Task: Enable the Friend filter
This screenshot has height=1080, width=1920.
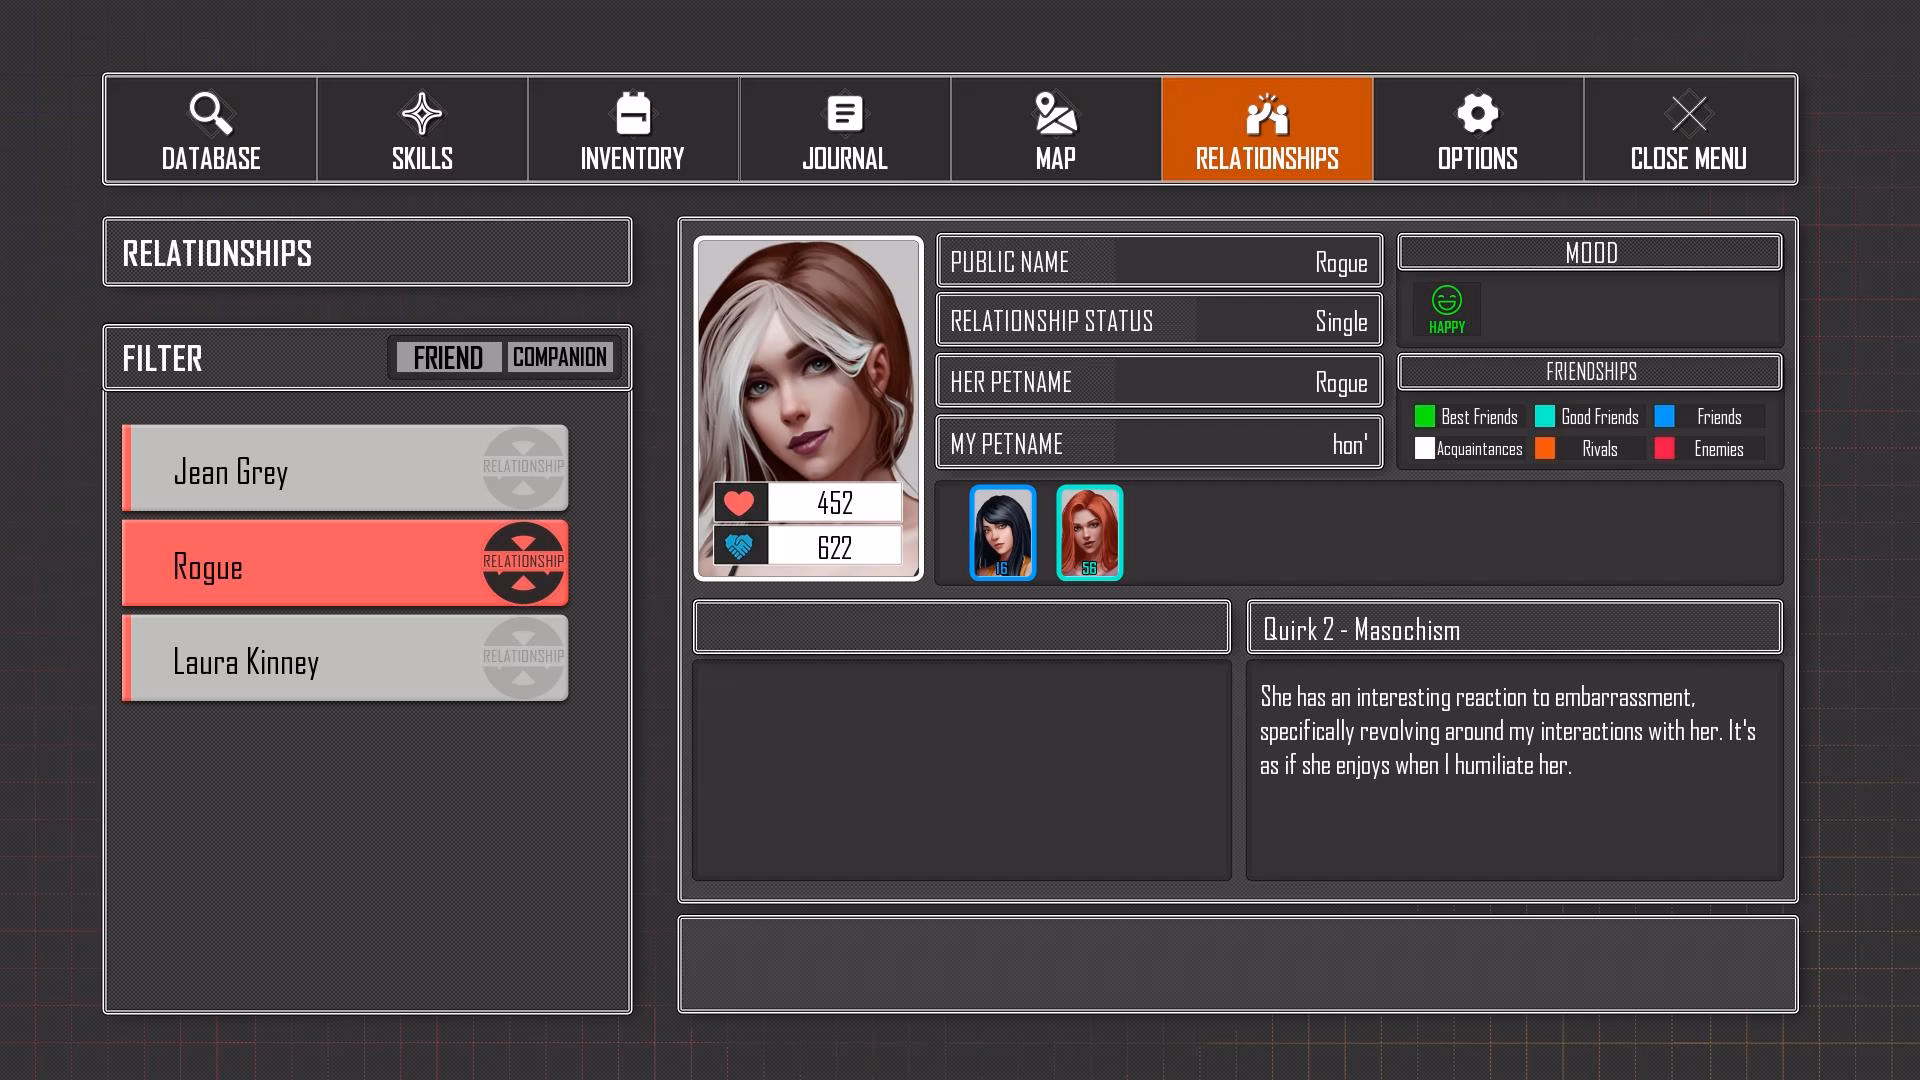Action: coord(448,357)
